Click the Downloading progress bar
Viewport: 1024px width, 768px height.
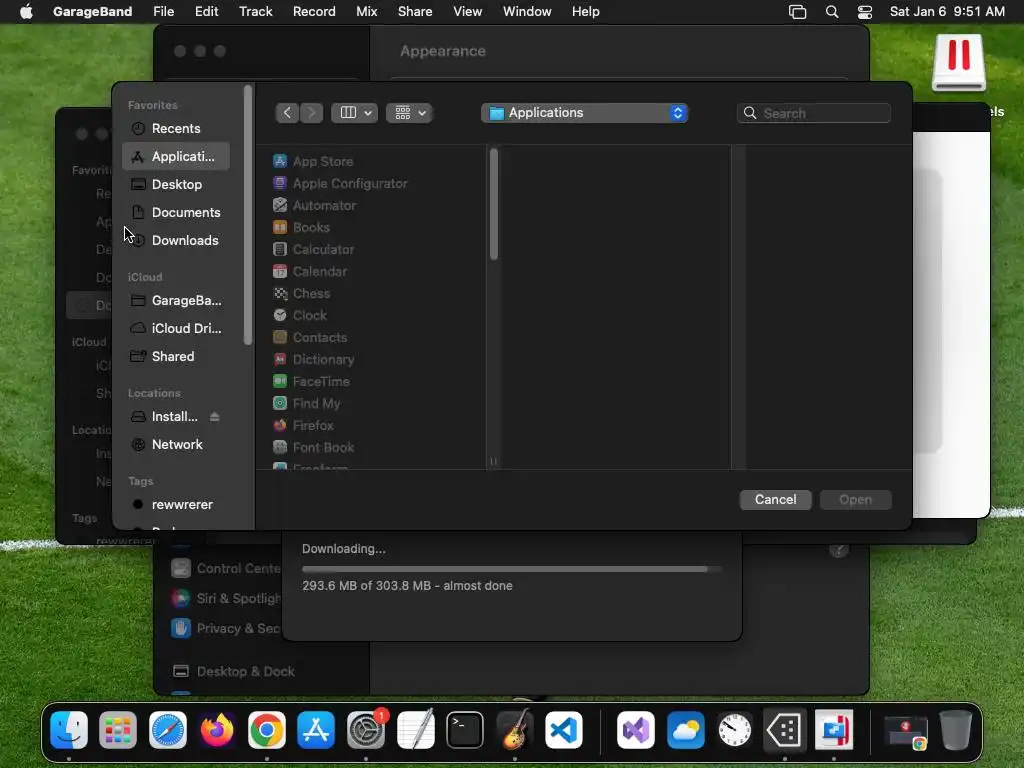[x=512, y=569]
